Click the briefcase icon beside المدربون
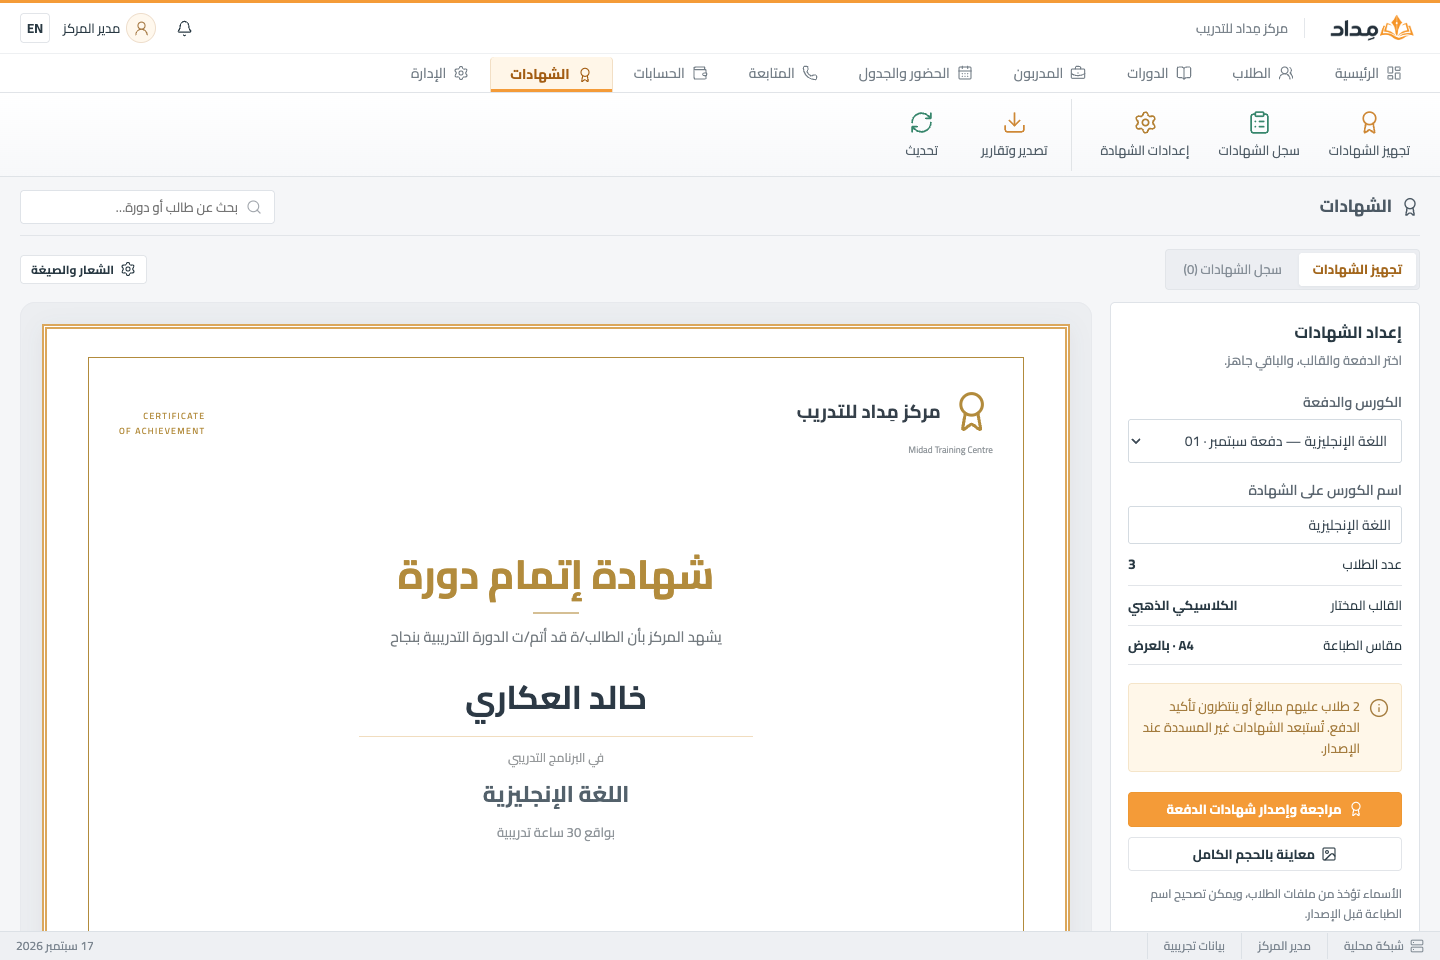 1078,73
